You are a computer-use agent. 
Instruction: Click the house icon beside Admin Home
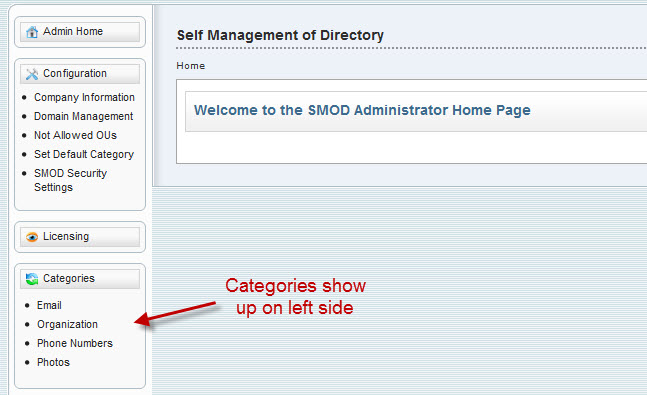pyautogui.click(x=32, y=32)
